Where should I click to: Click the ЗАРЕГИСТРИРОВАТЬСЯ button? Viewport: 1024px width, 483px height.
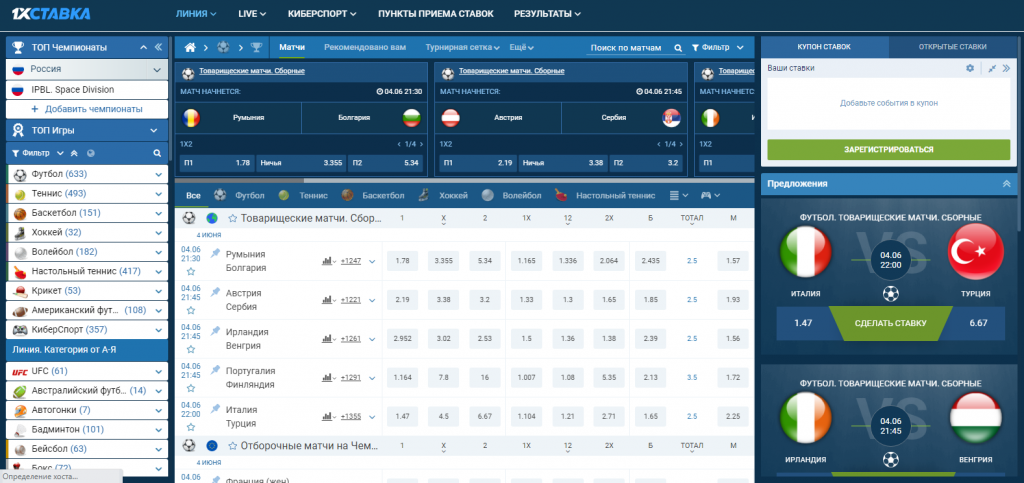888,149
